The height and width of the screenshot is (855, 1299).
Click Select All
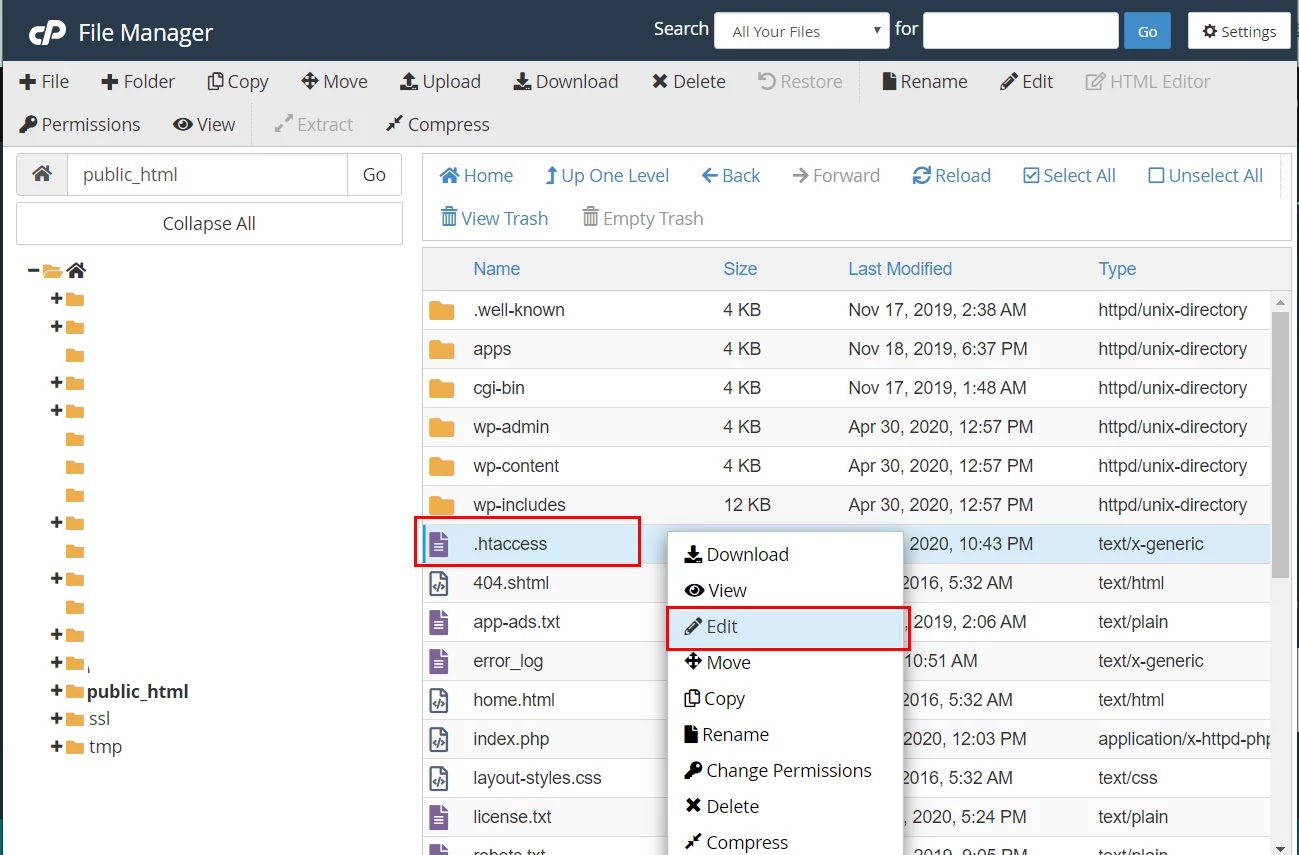tap(1069, 176)
